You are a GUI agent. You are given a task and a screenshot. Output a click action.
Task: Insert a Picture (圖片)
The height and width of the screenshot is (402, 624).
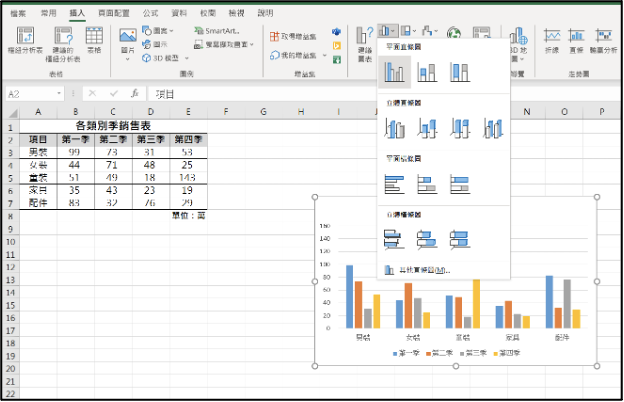coord(128,44)
